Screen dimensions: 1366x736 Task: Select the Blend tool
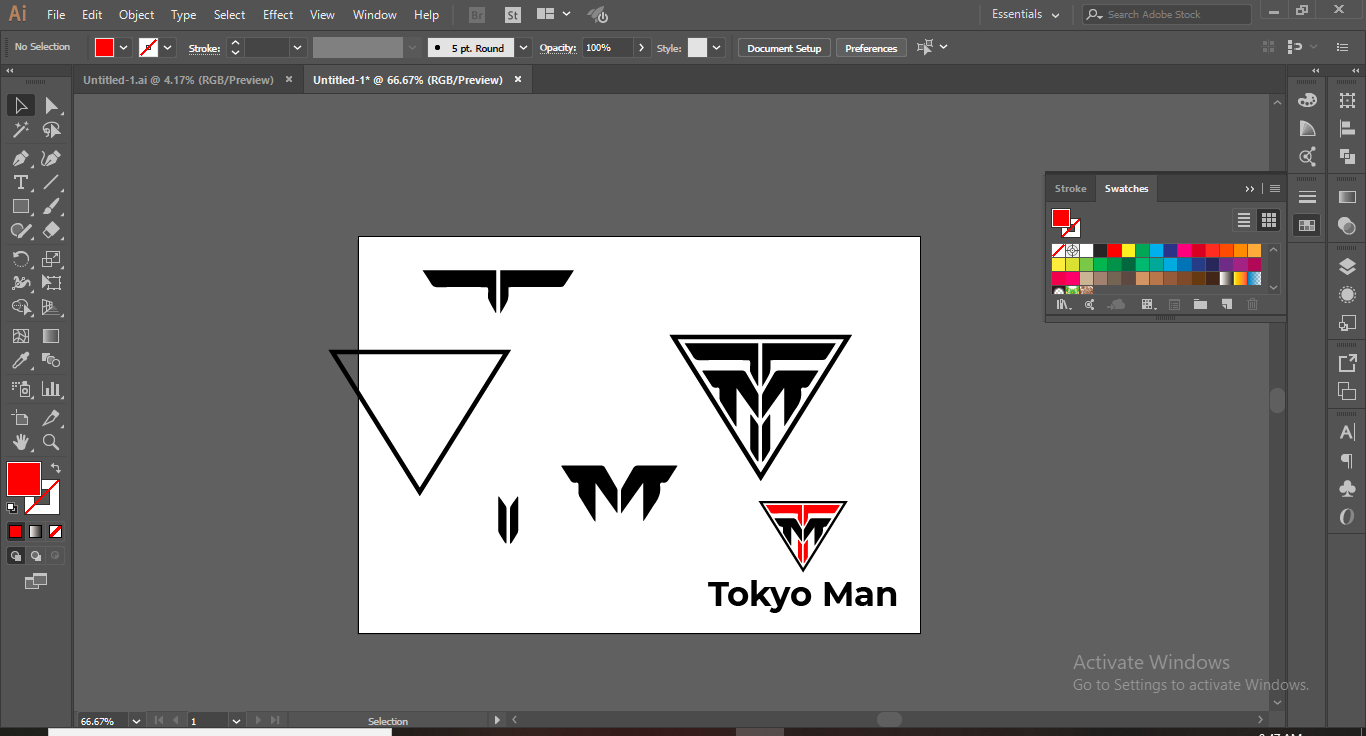pyautogui.click(x=51, y=360)
